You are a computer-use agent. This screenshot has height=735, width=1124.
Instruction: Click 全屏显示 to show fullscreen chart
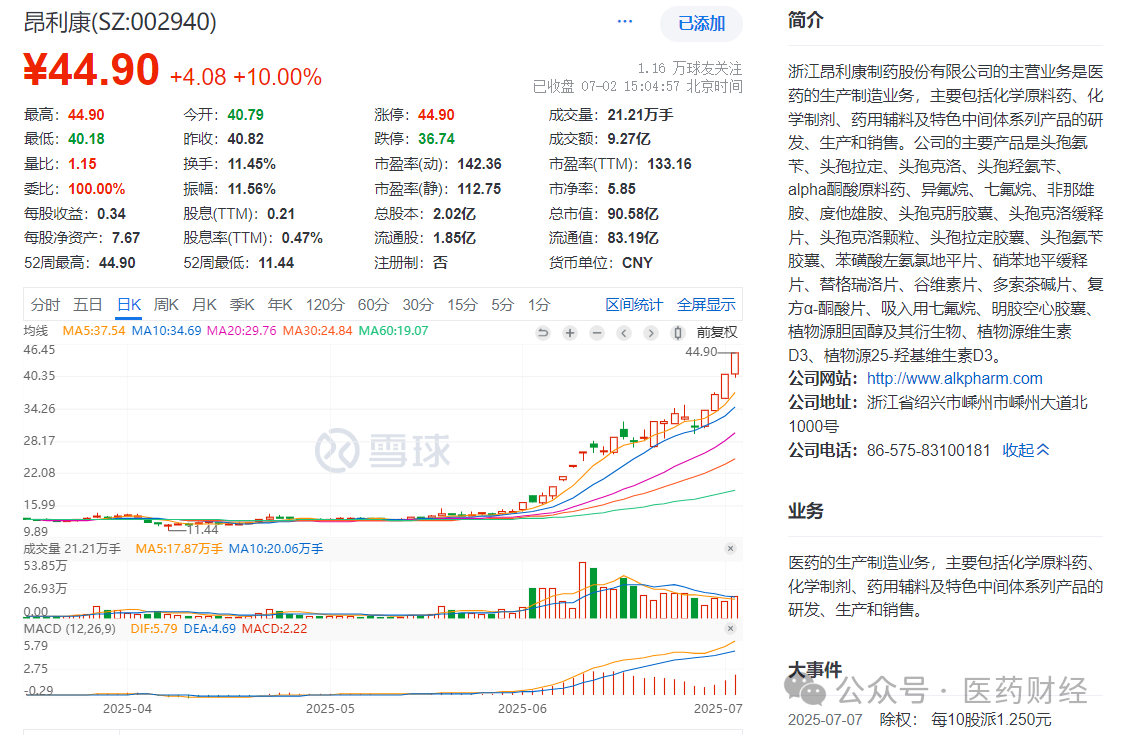click(x=706, y=305)
